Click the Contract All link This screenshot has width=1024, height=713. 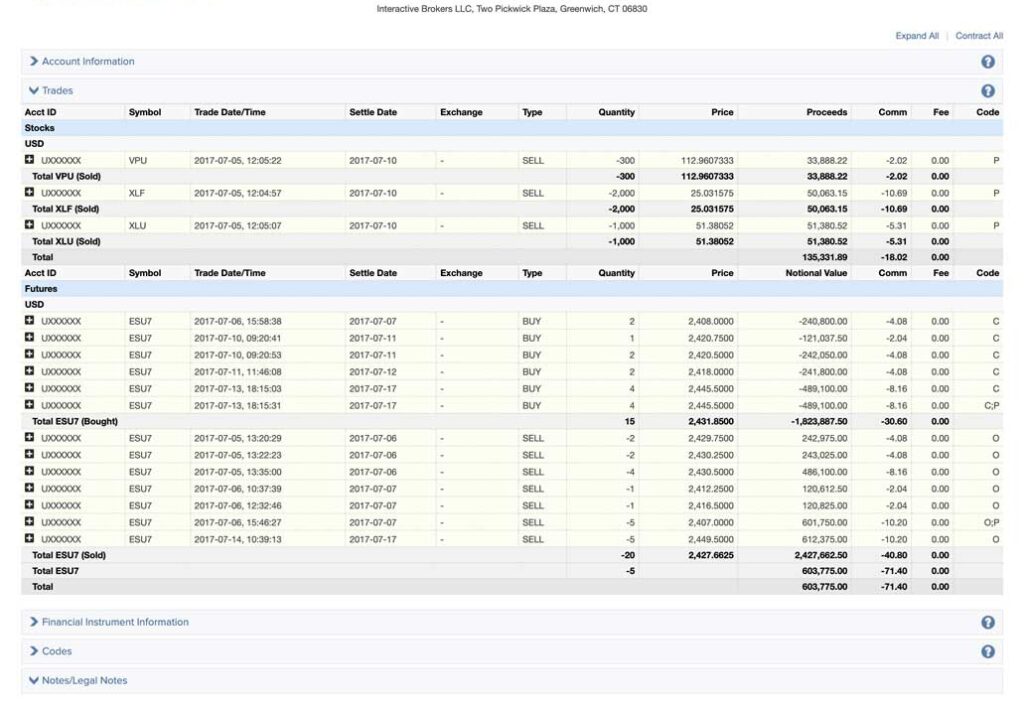979,36
